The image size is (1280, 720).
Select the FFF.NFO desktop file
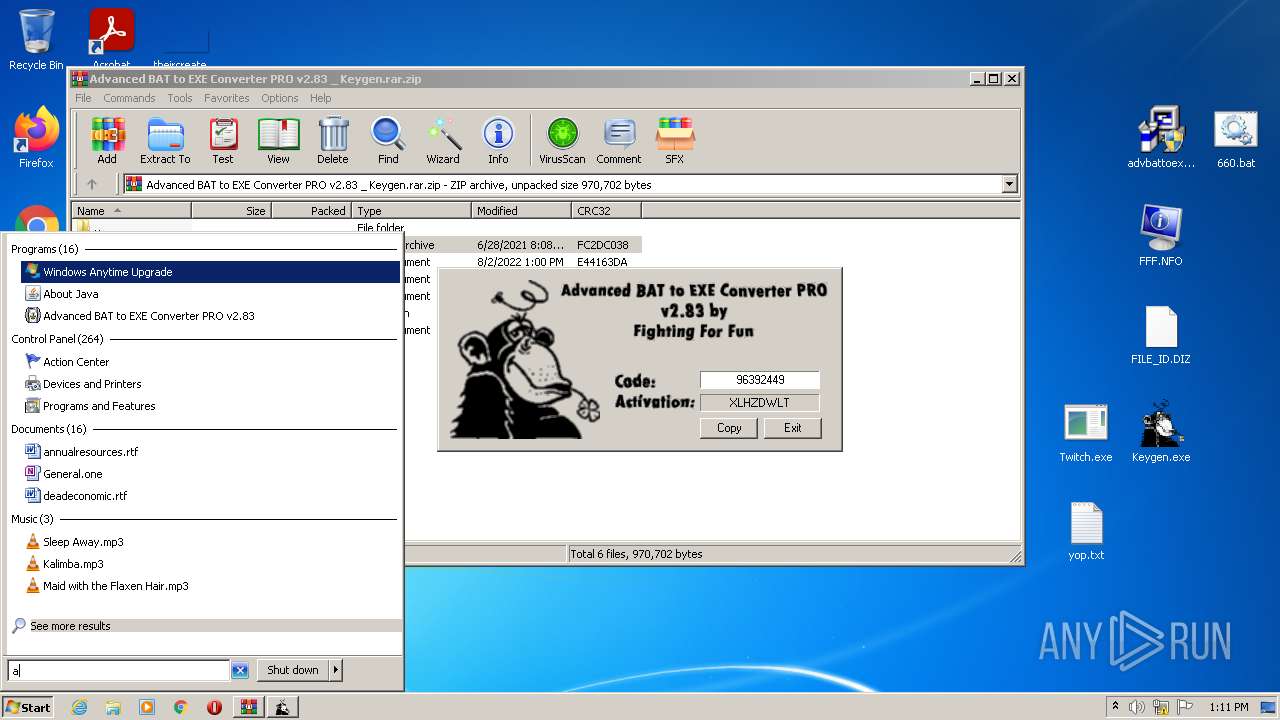pyautogui.click(x=1161, y=236)
